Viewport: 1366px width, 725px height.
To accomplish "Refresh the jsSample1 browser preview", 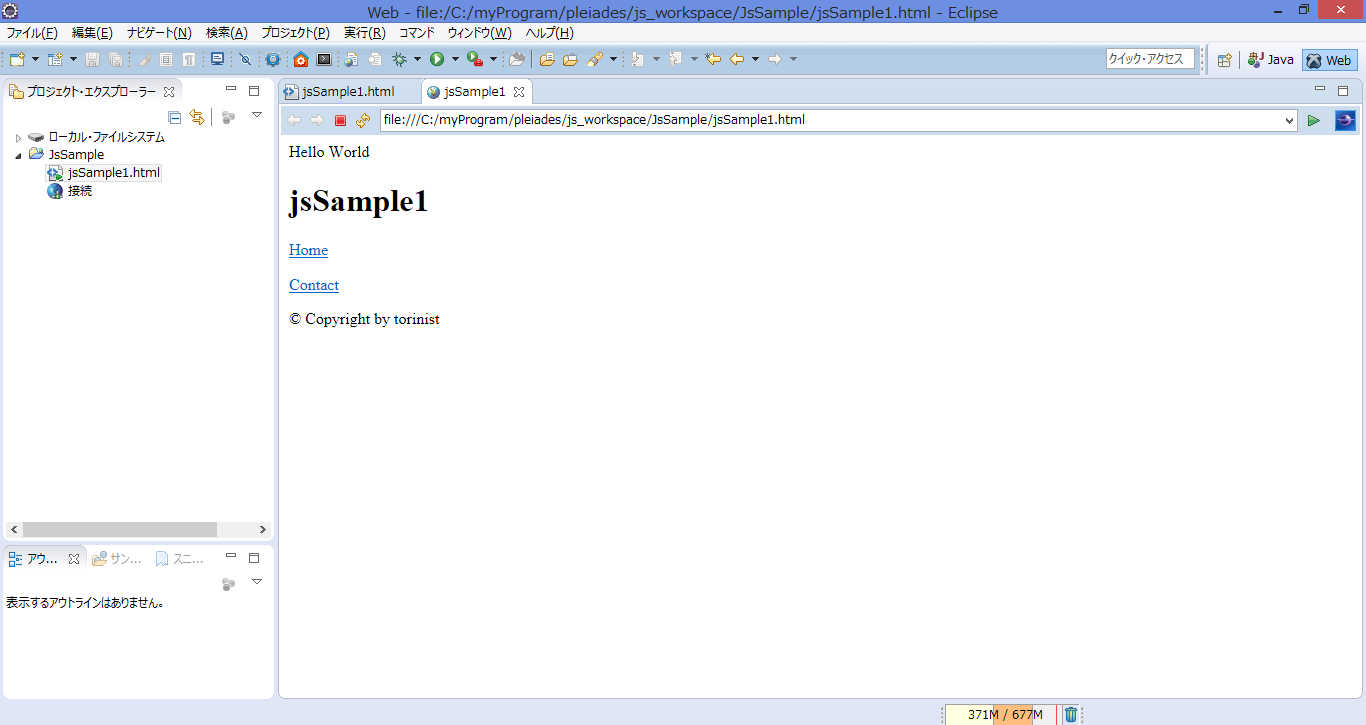I will [x=363, y=120].
